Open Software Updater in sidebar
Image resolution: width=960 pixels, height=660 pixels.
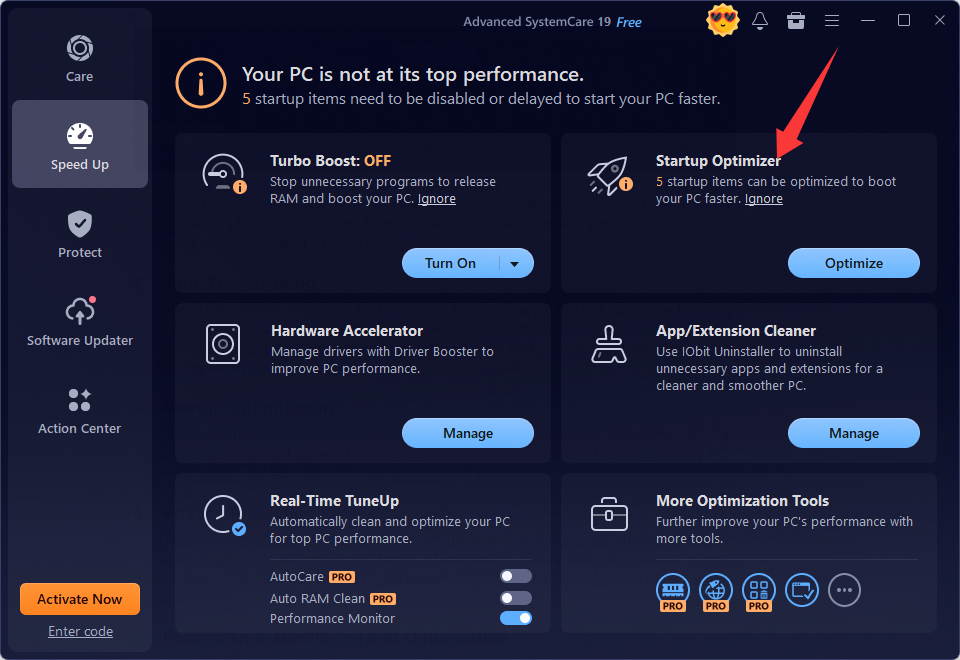click(x=80, y=323)
